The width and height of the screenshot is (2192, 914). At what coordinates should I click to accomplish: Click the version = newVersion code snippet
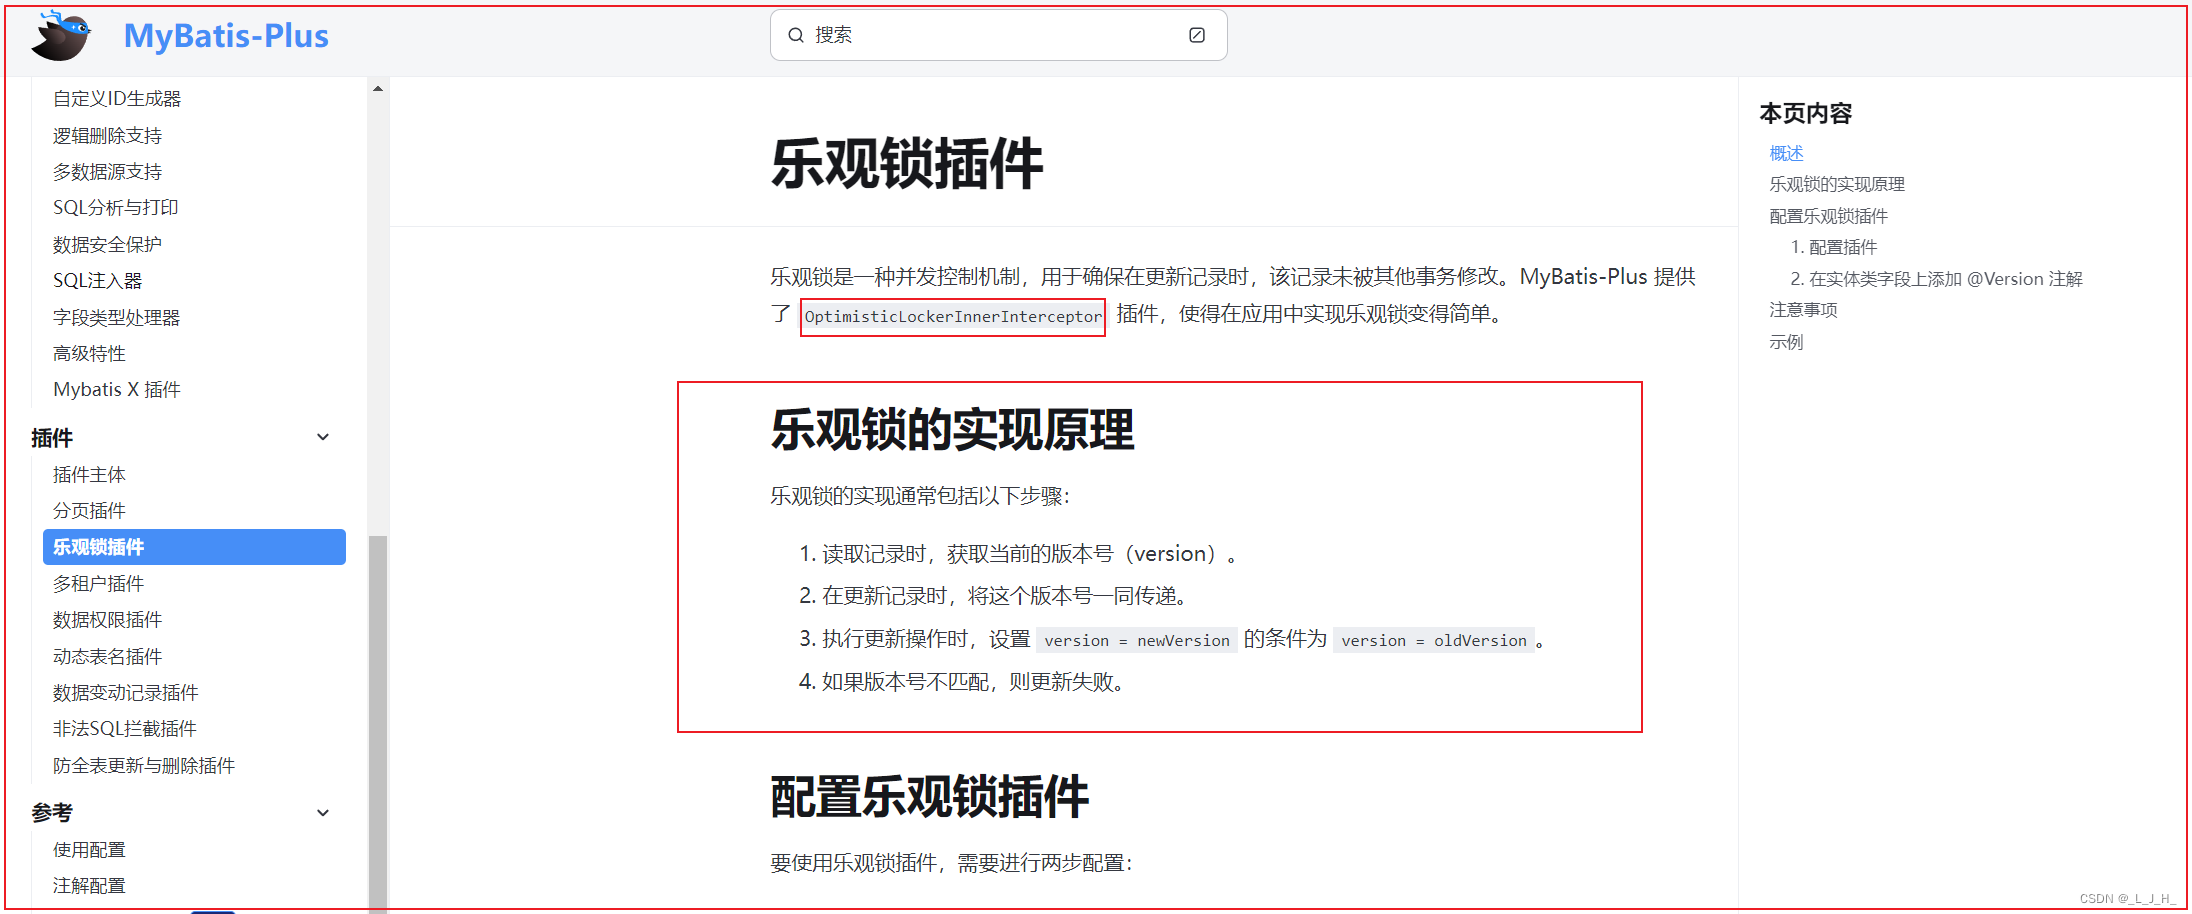(x=1137, y=640)
